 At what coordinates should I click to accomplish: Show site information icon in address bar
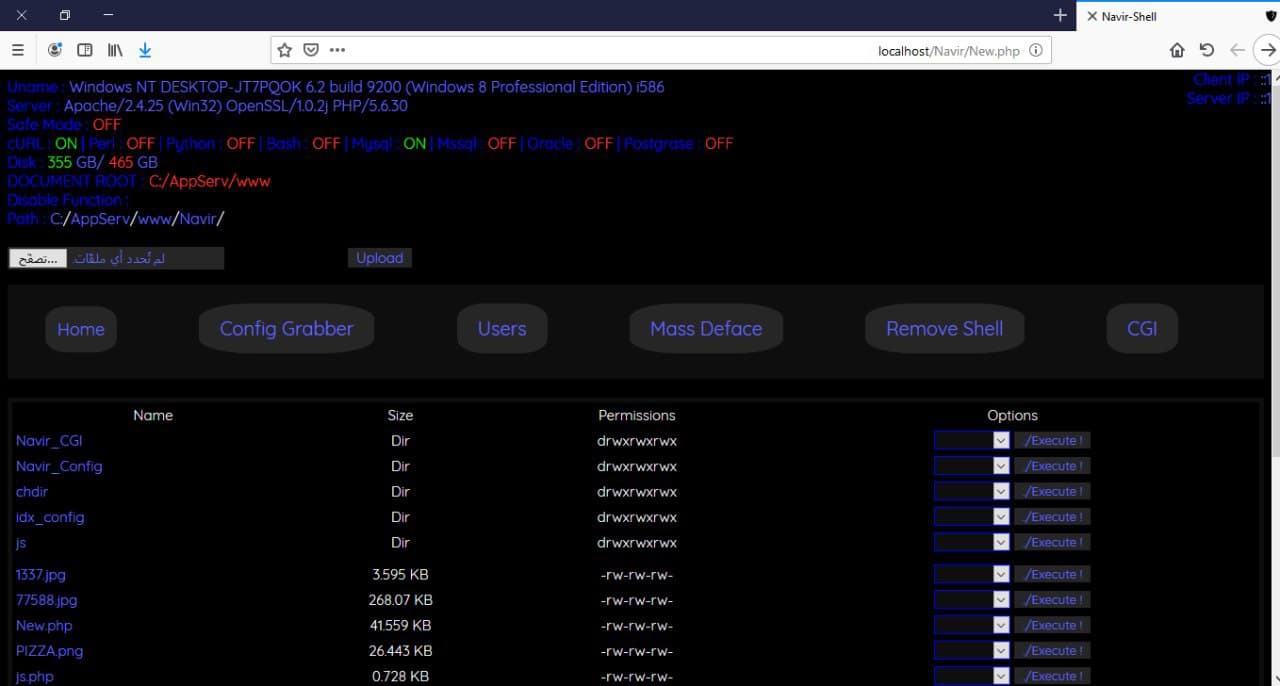pyautogui.click(x=1035, y=50)
